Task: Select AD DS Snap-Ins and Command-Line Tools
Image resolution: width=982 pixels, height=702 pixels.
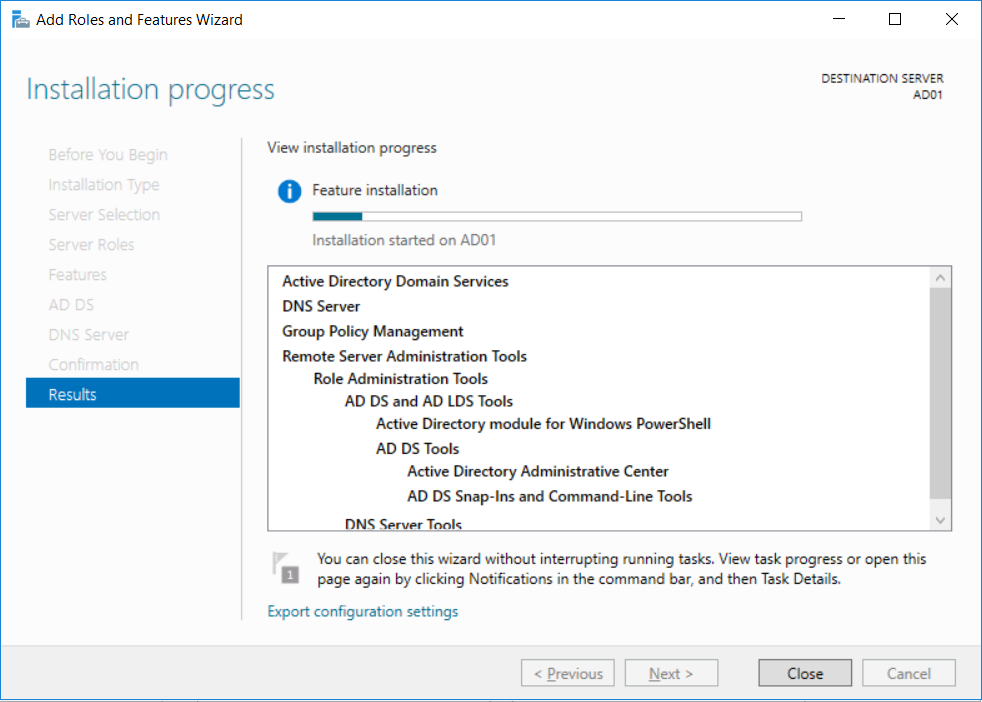Action: (x=549, y=497)
